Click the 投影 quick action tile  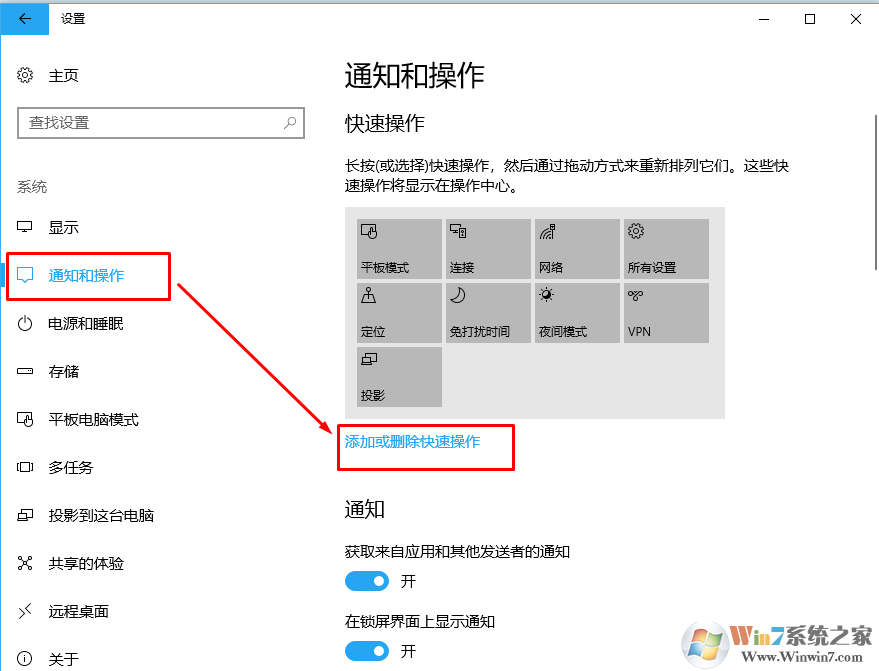coord(398,376)
